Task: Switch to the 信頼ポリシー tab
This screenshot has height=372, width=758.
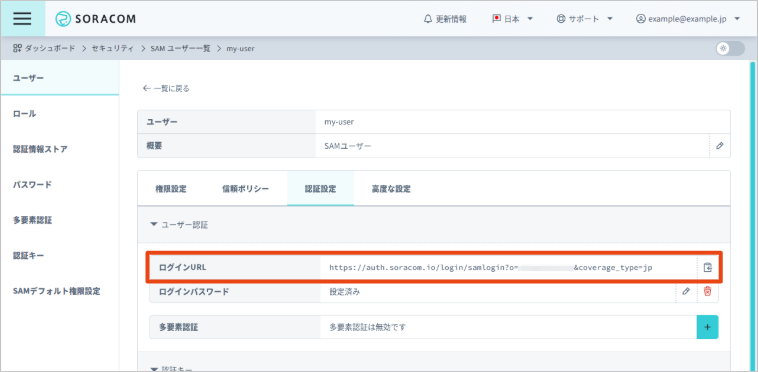Action: point(245,189)
